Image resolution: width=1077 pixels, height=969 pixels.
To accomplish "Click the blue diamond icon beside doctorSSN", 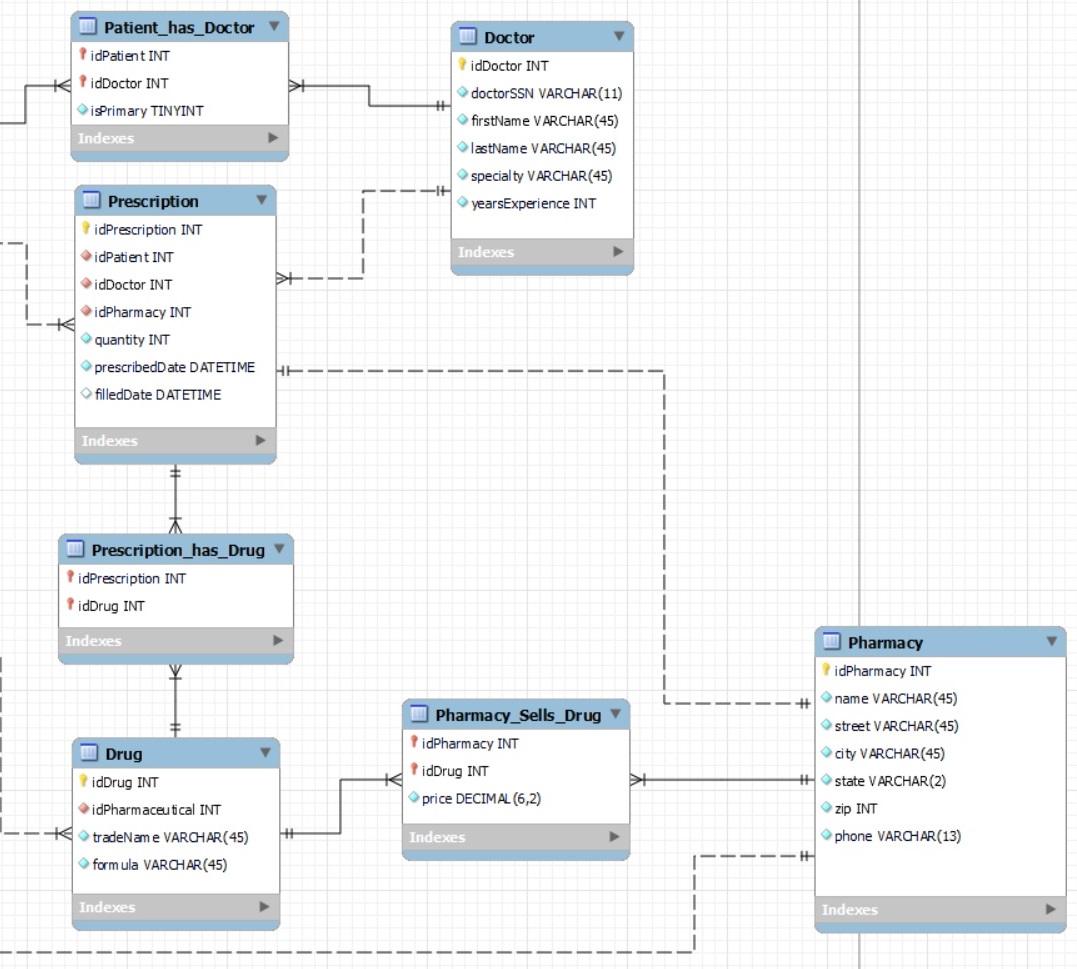I will pos(463,92).
